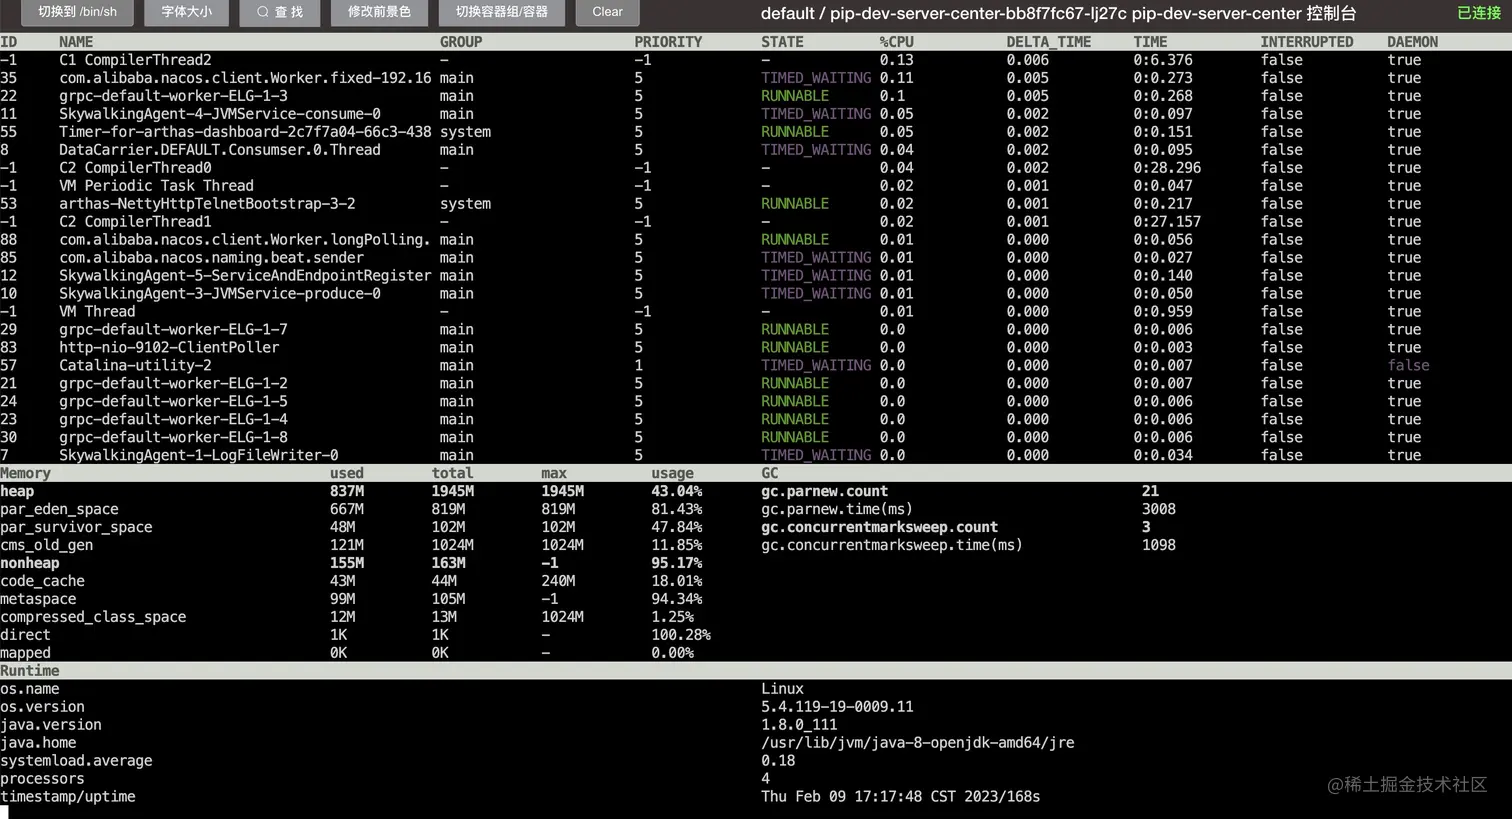Image resolution: width=1512 pixels, height=819 pixels.
Task: Click the STATE column header
Action: click(x=782, y=42)
